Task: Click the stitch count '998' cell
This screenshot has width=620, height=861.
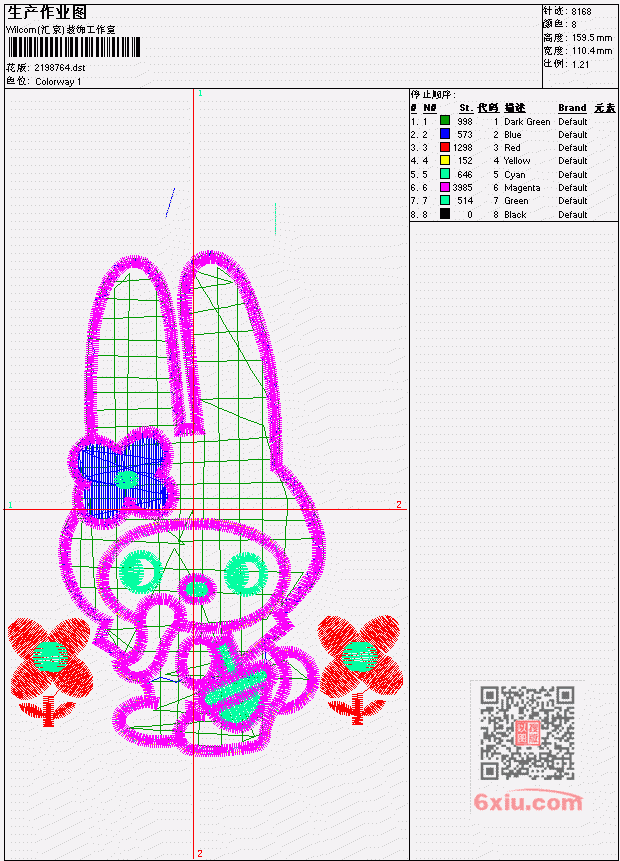Action: pyautogui.click(x=465, y=121)
